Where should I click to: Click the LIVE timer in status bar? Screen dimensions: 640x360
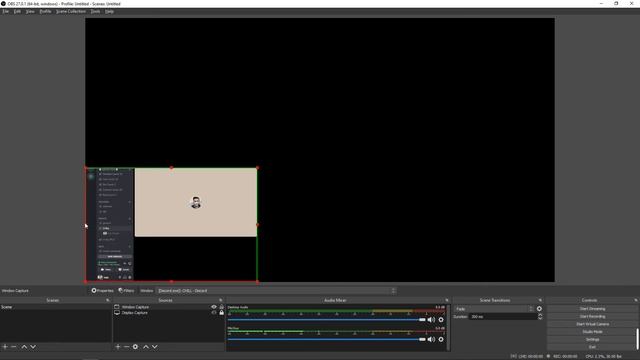(531, 356)
